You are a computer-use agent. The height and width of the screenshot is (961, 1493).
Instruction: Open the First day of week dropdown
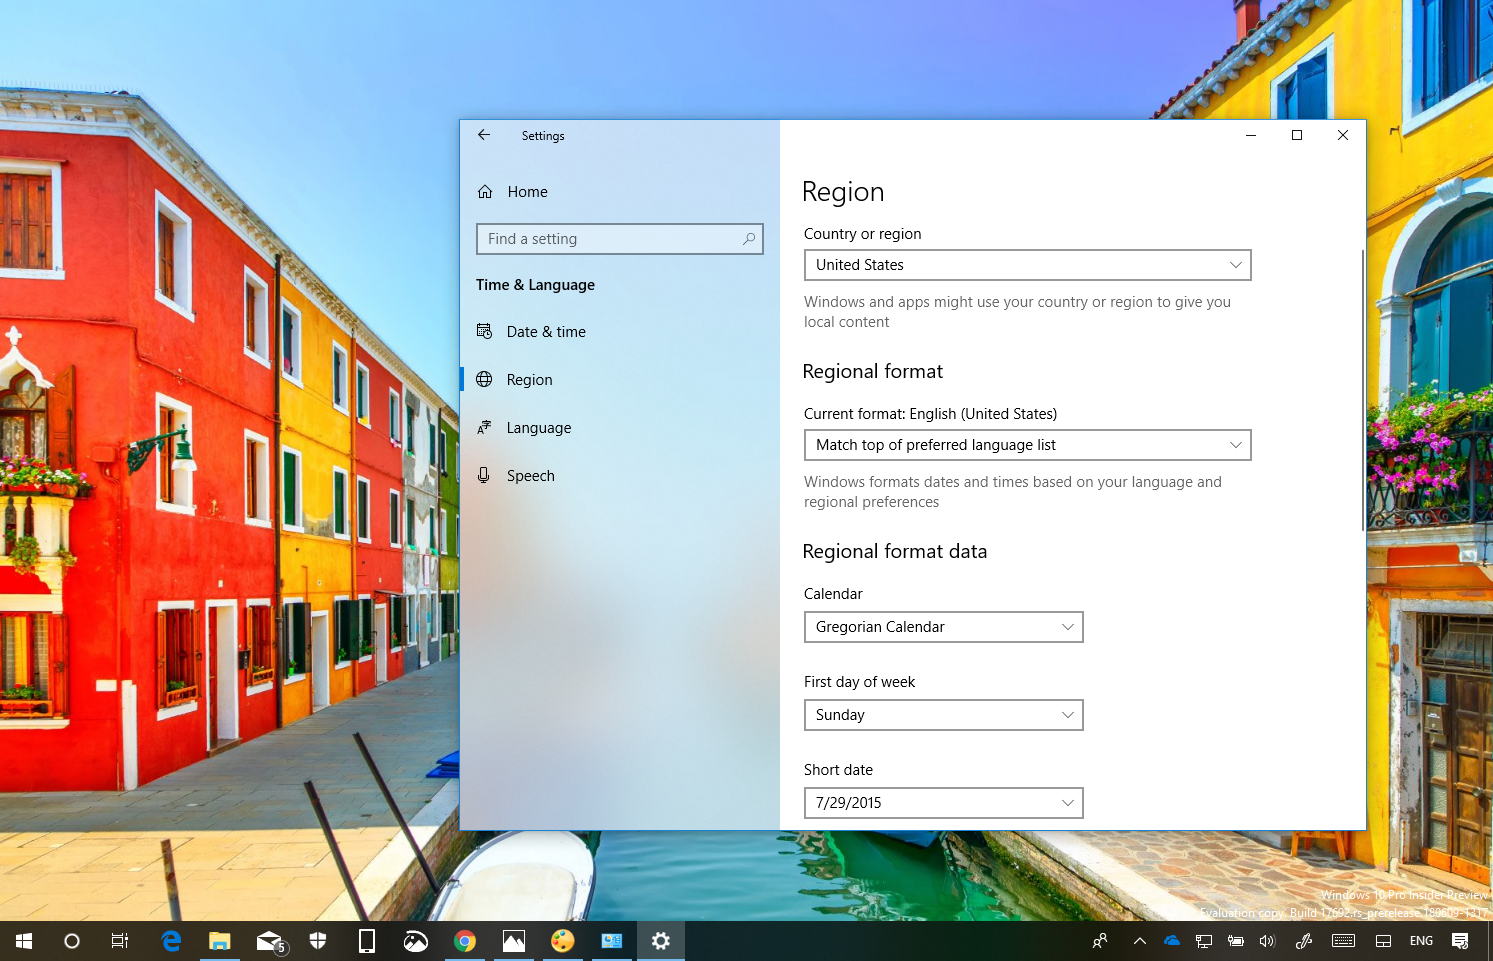point(943,715)
